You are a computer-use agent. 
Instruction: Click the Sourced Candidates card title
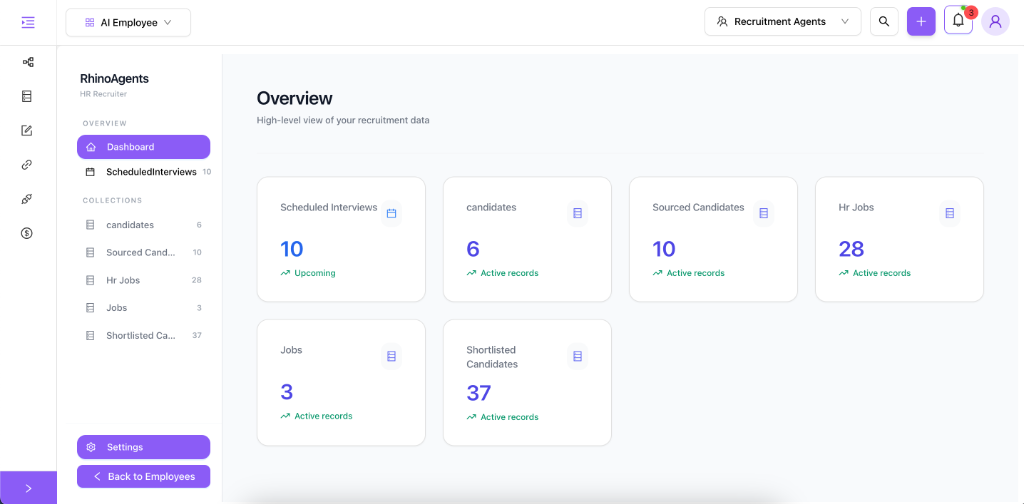[x=698, y=208]
